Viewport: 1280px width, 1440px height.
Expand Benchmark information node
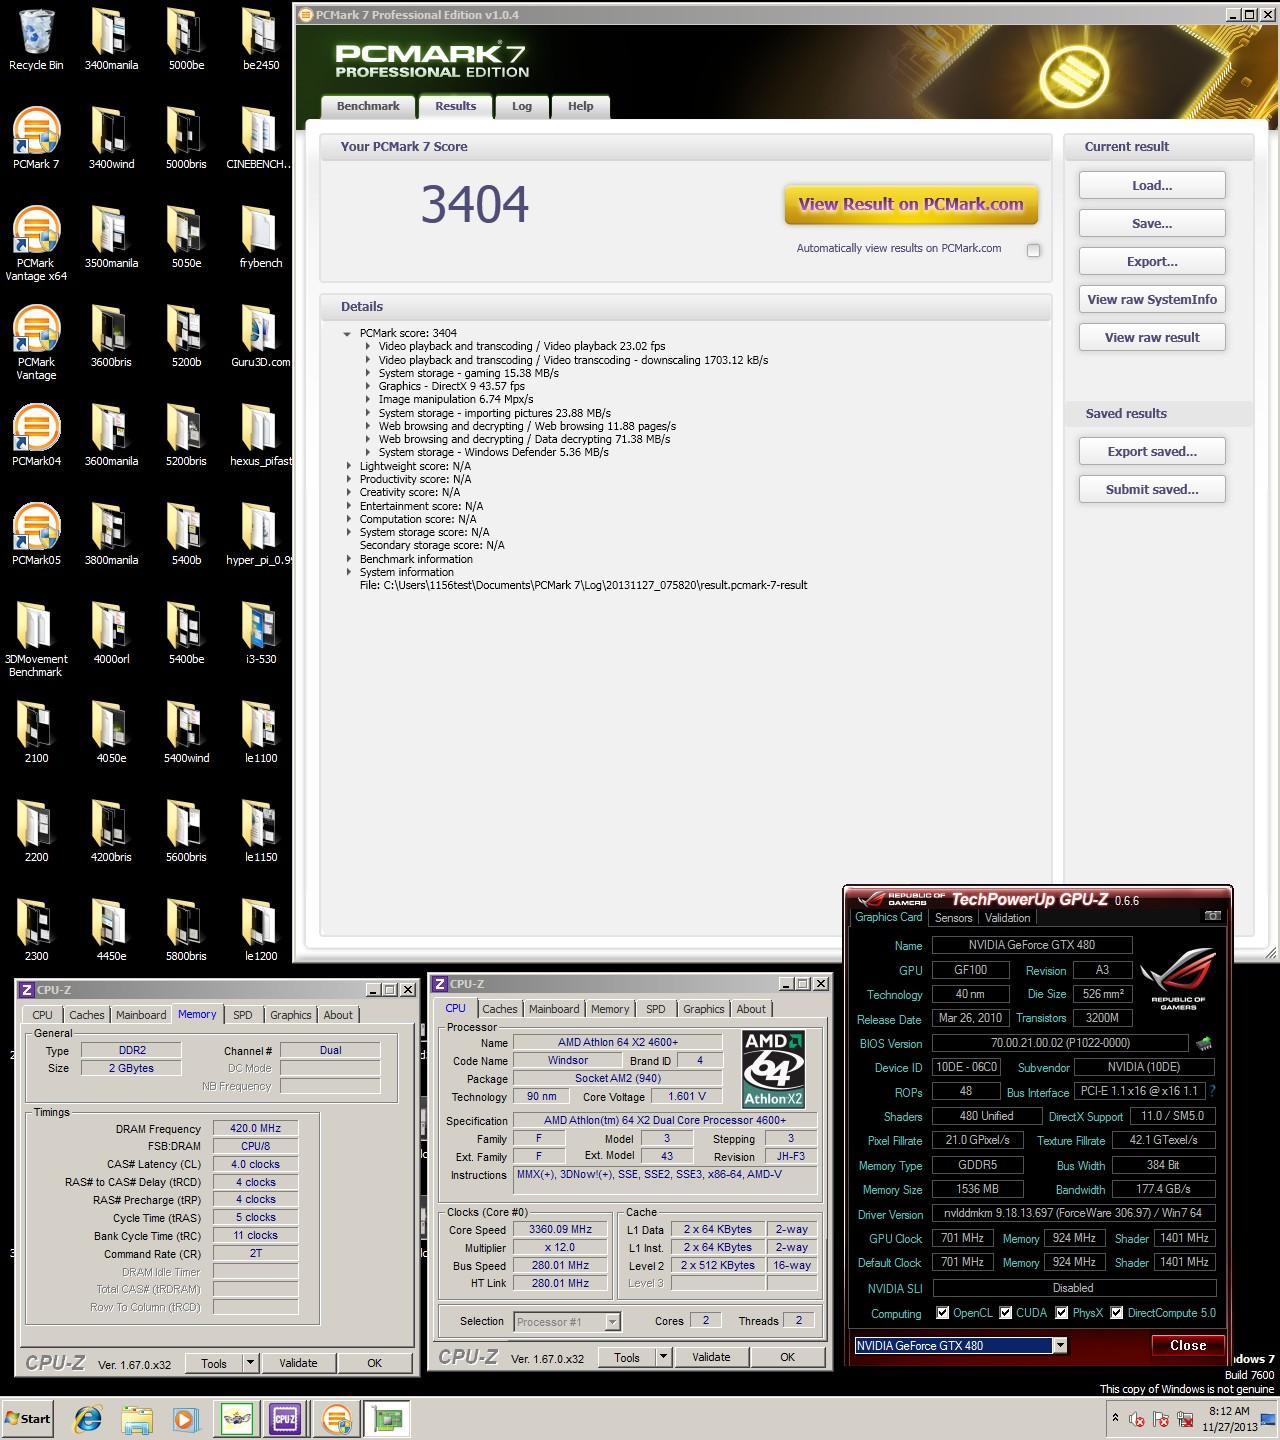pyautogui.click(x=349, y=559)
